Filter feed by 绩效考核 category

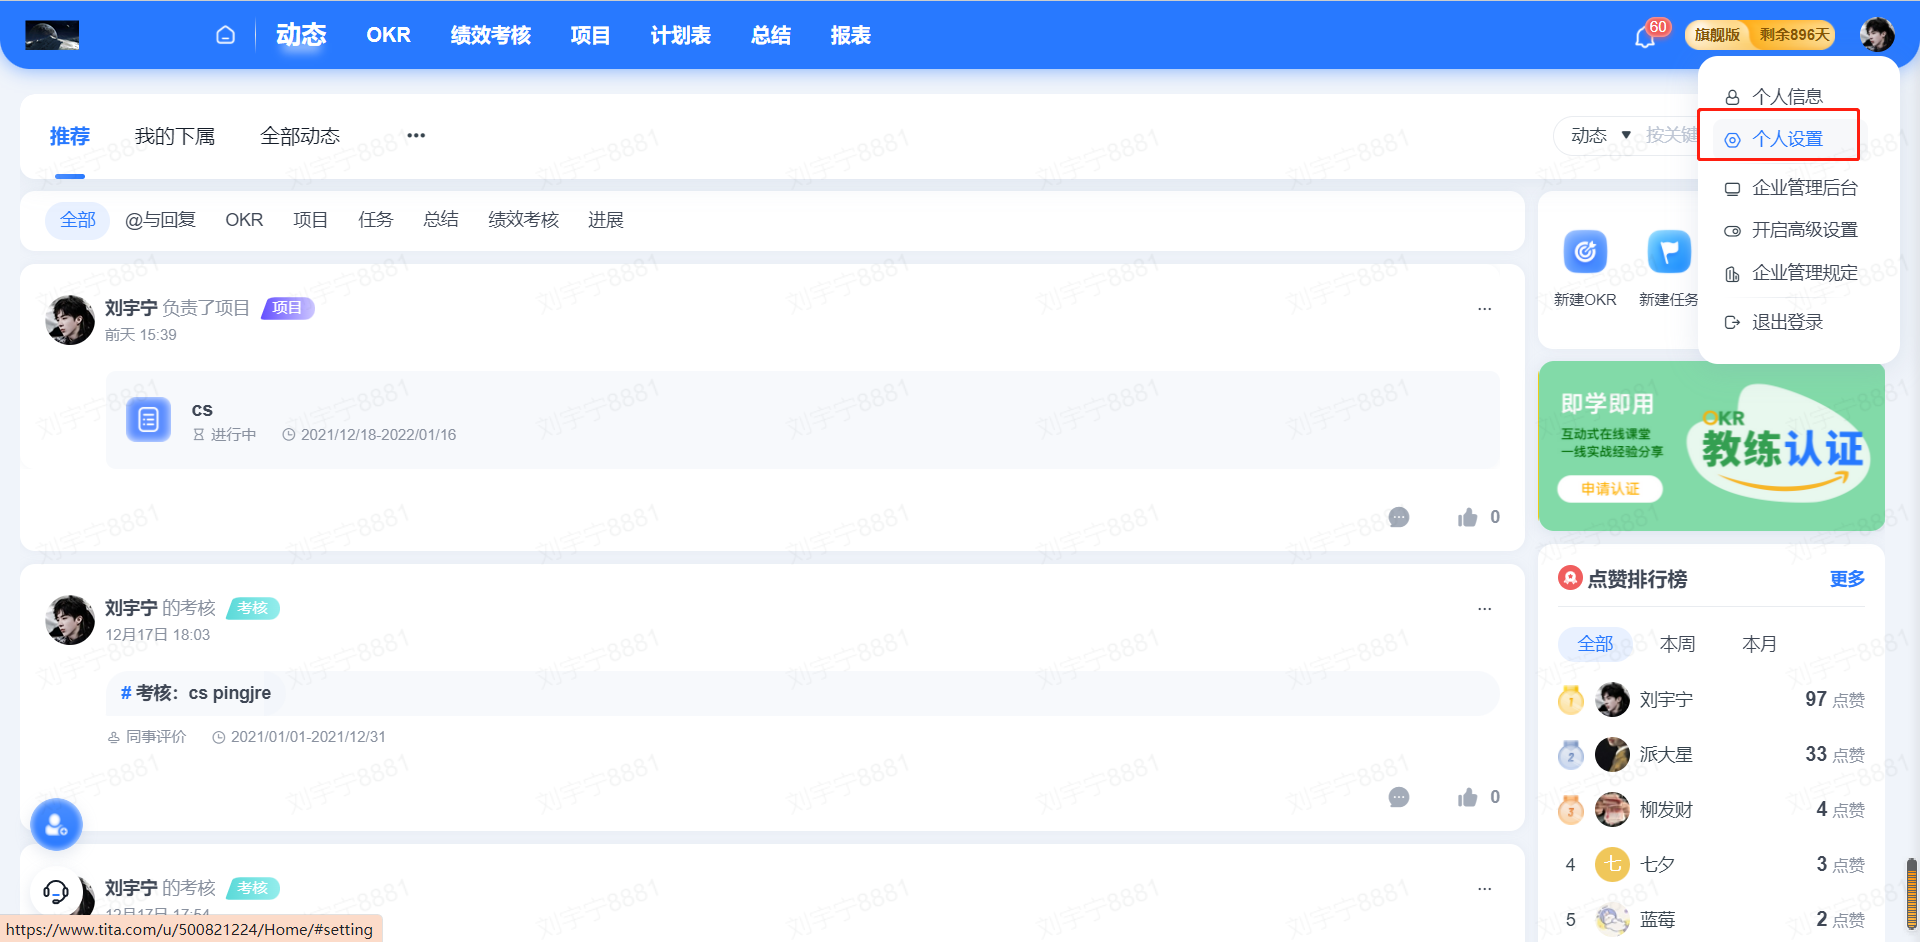click(523, 220)
